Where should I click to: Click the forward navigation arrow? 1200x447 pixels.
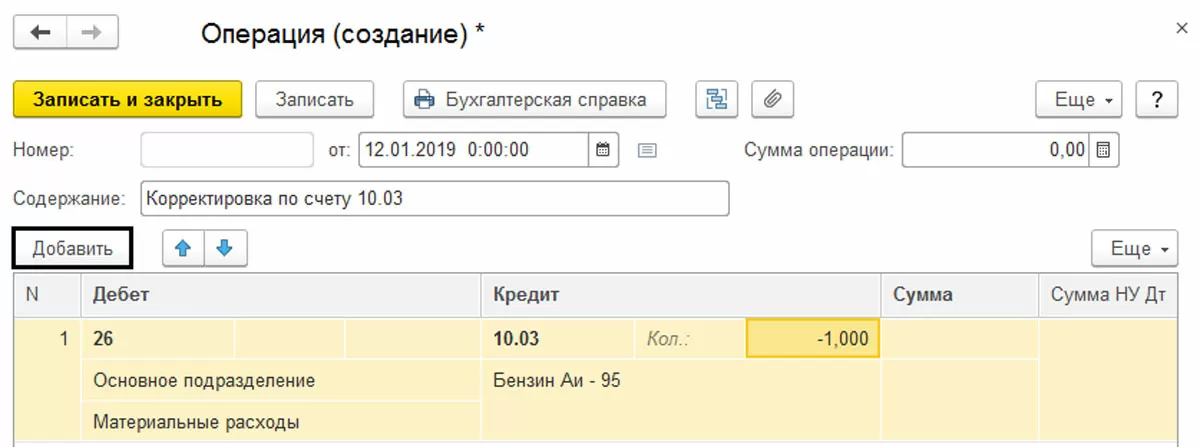(92, 33)
